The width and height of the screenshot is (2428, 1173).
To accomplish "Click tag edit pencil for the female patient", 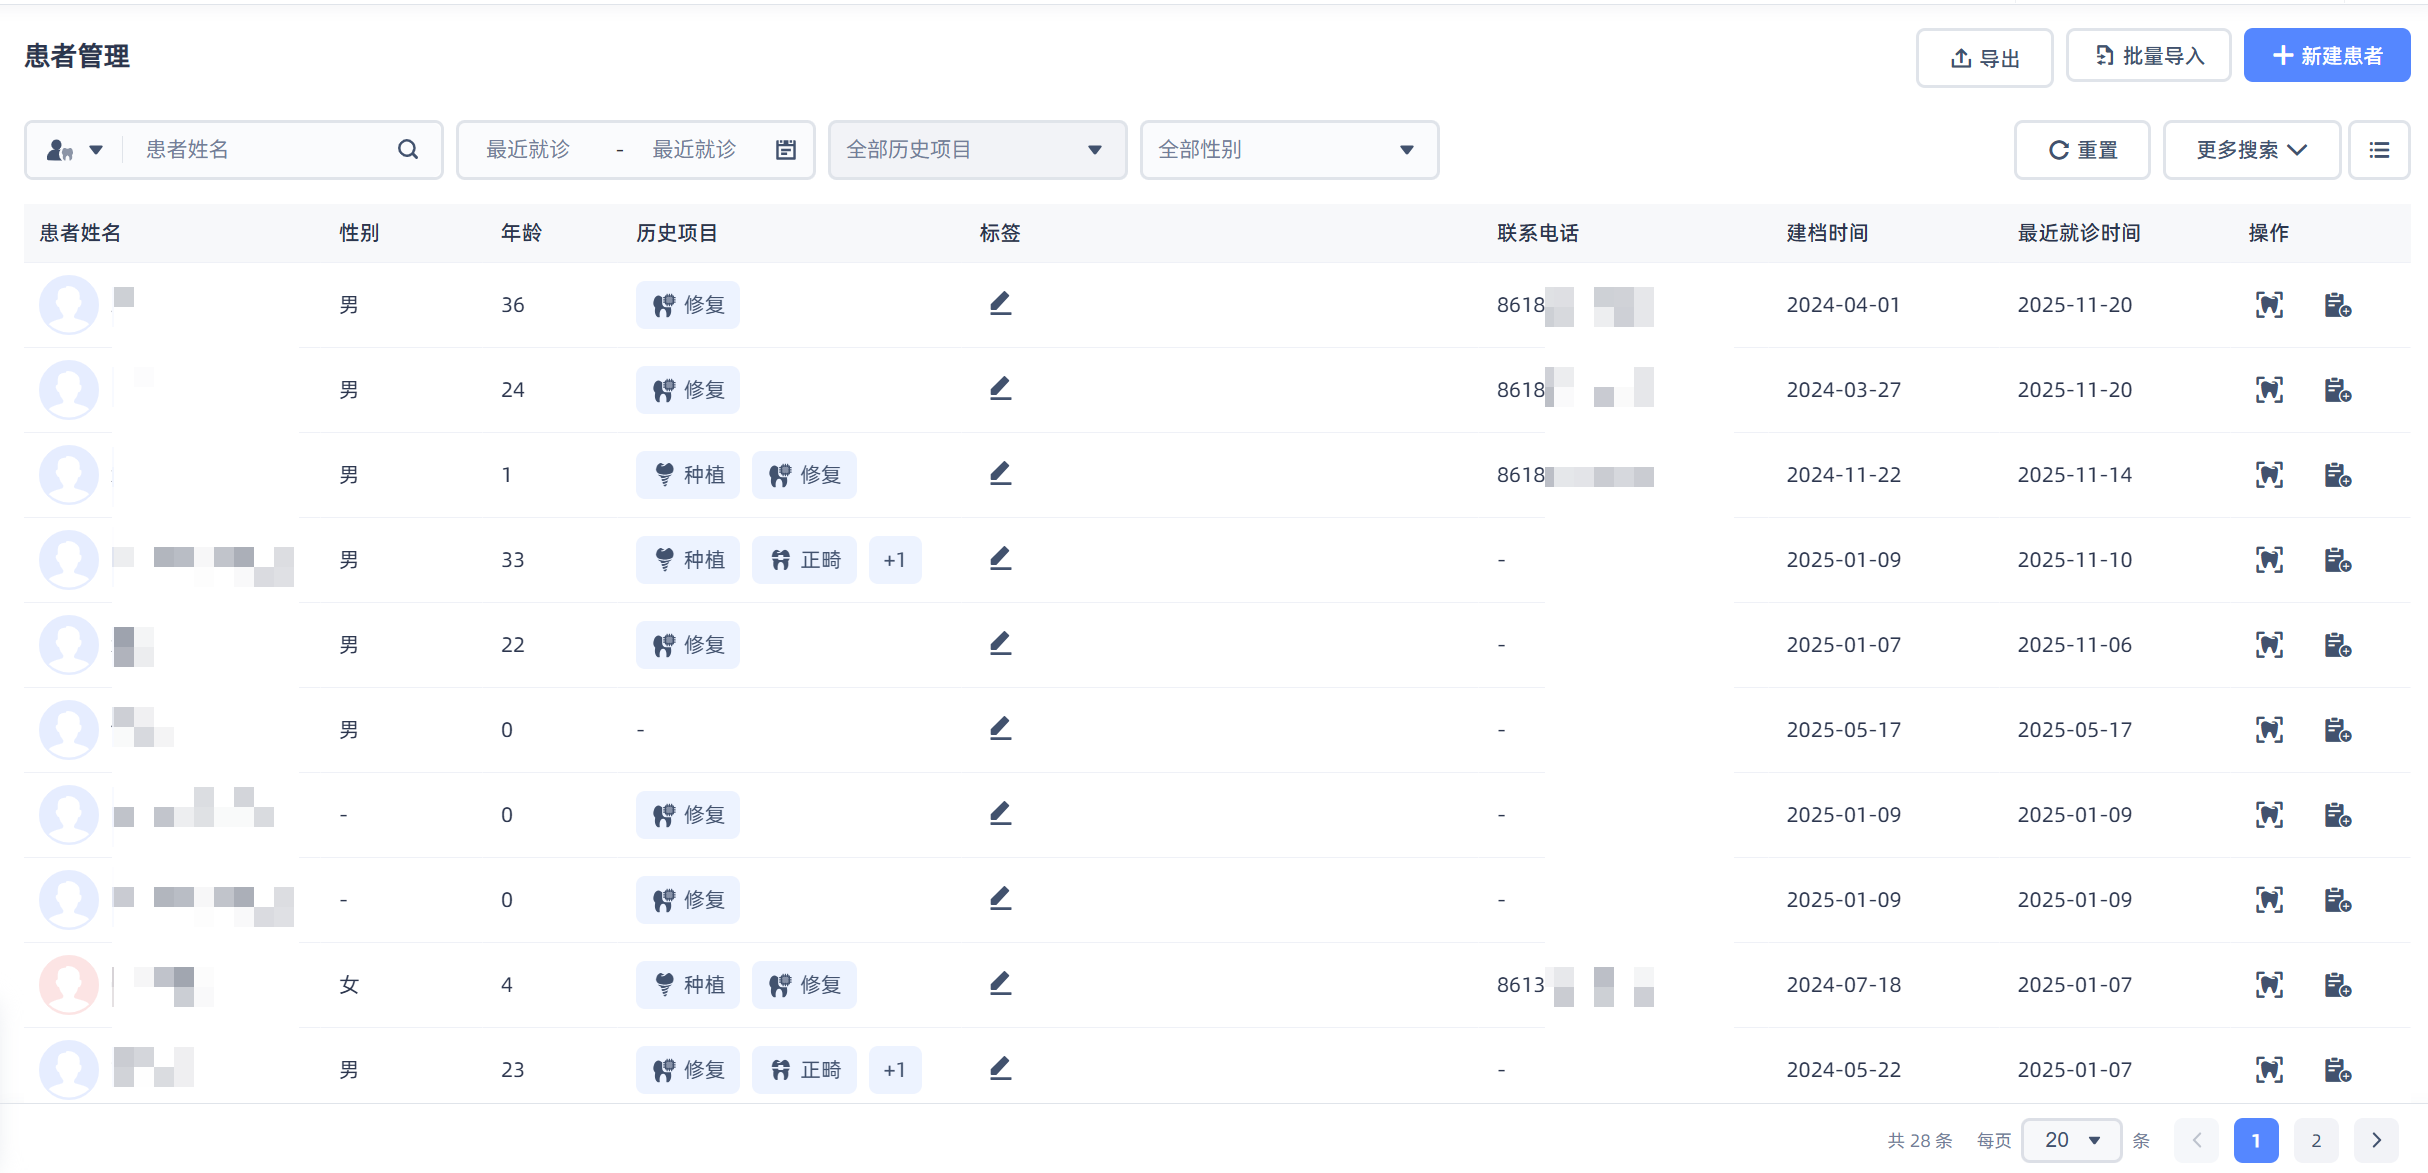I will 1000,983.
